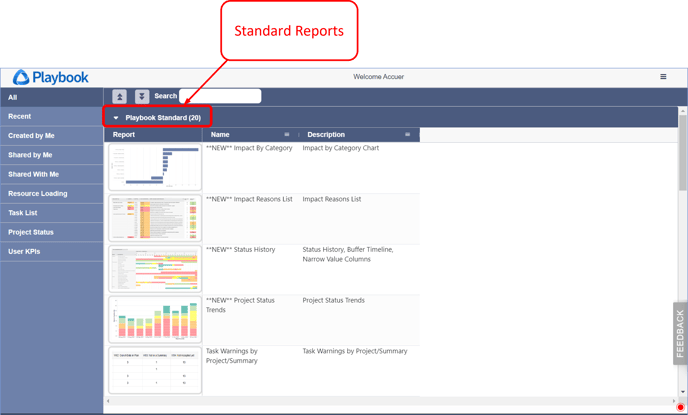
Task: Open the Status History report thumbnail
Action: pos(155,269)
